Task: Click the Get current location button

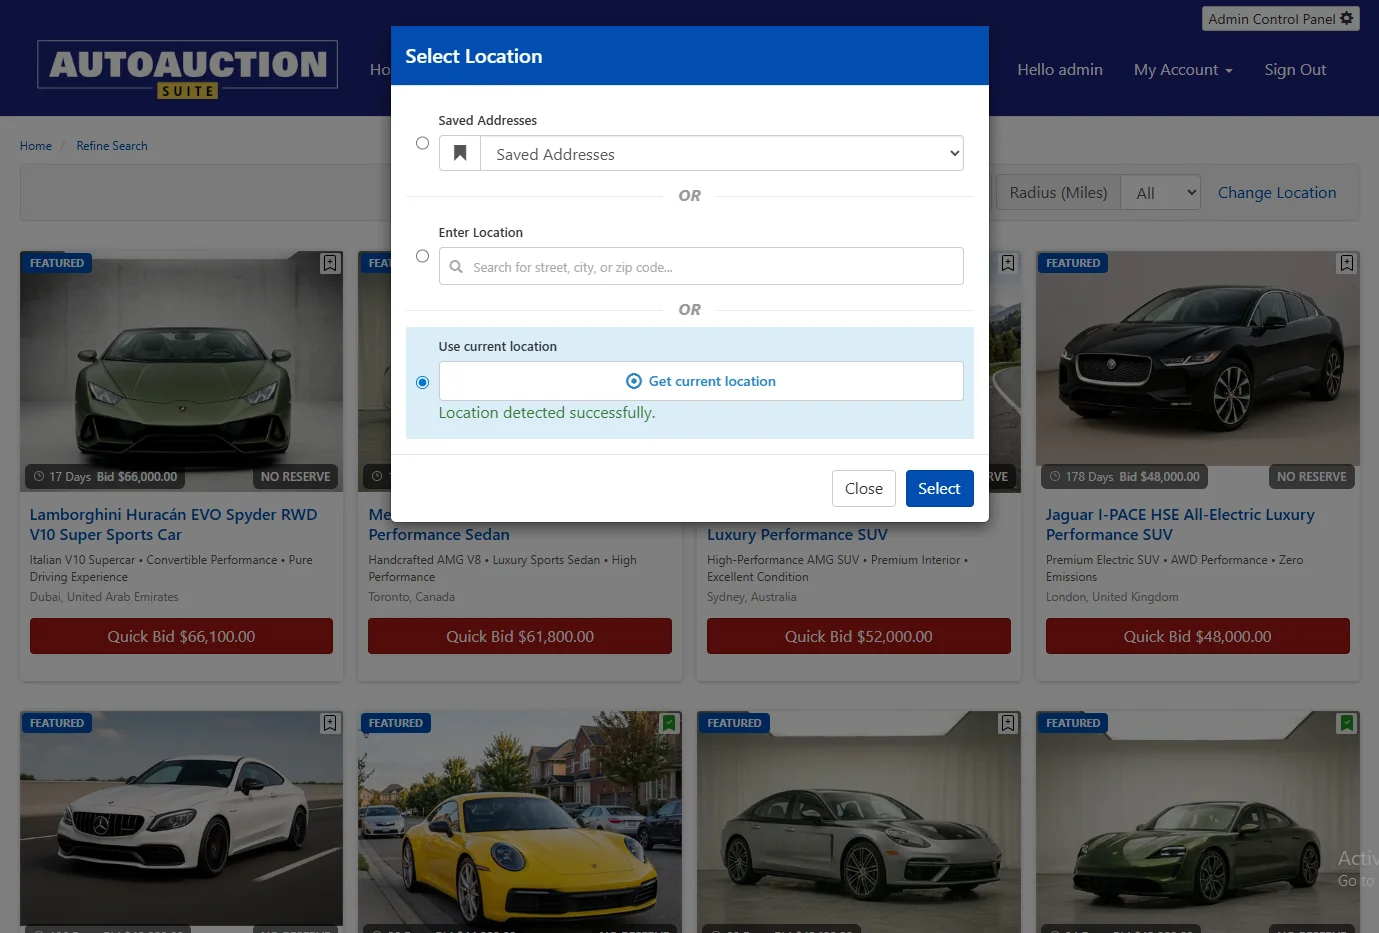Action: tap(701, 381)
